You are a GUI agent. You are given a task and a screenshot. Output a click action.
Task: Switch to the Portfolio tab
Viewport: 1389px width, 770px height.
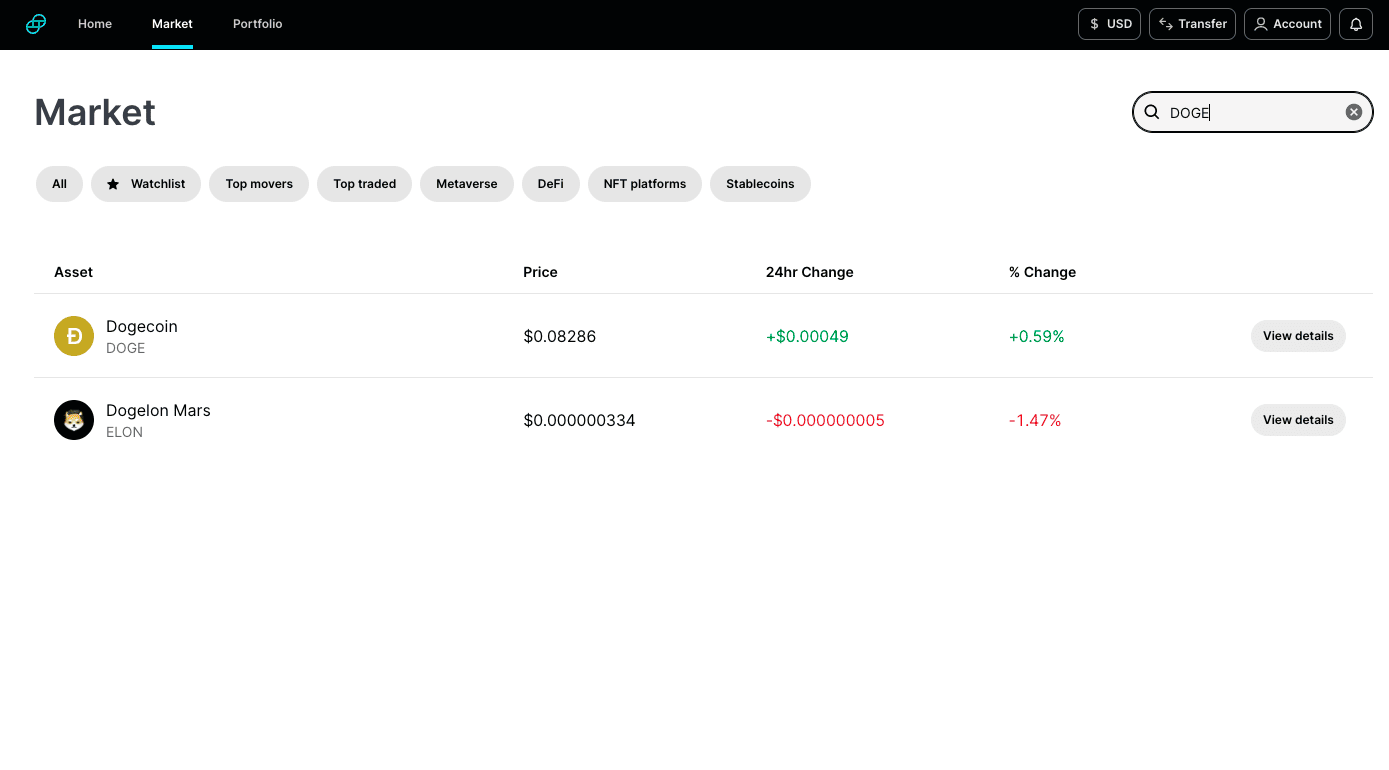click(258, 24)
